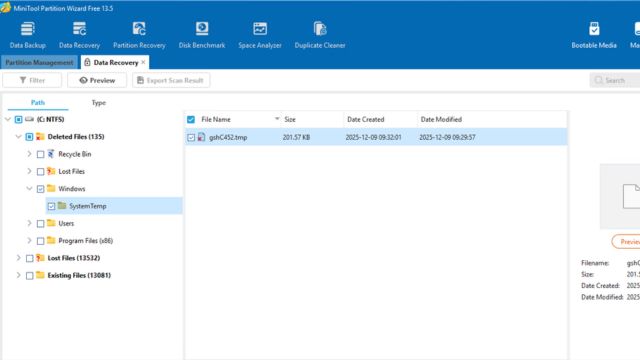
Task: Select the Recycle Bin tree item label
Action: coord(75,154)
